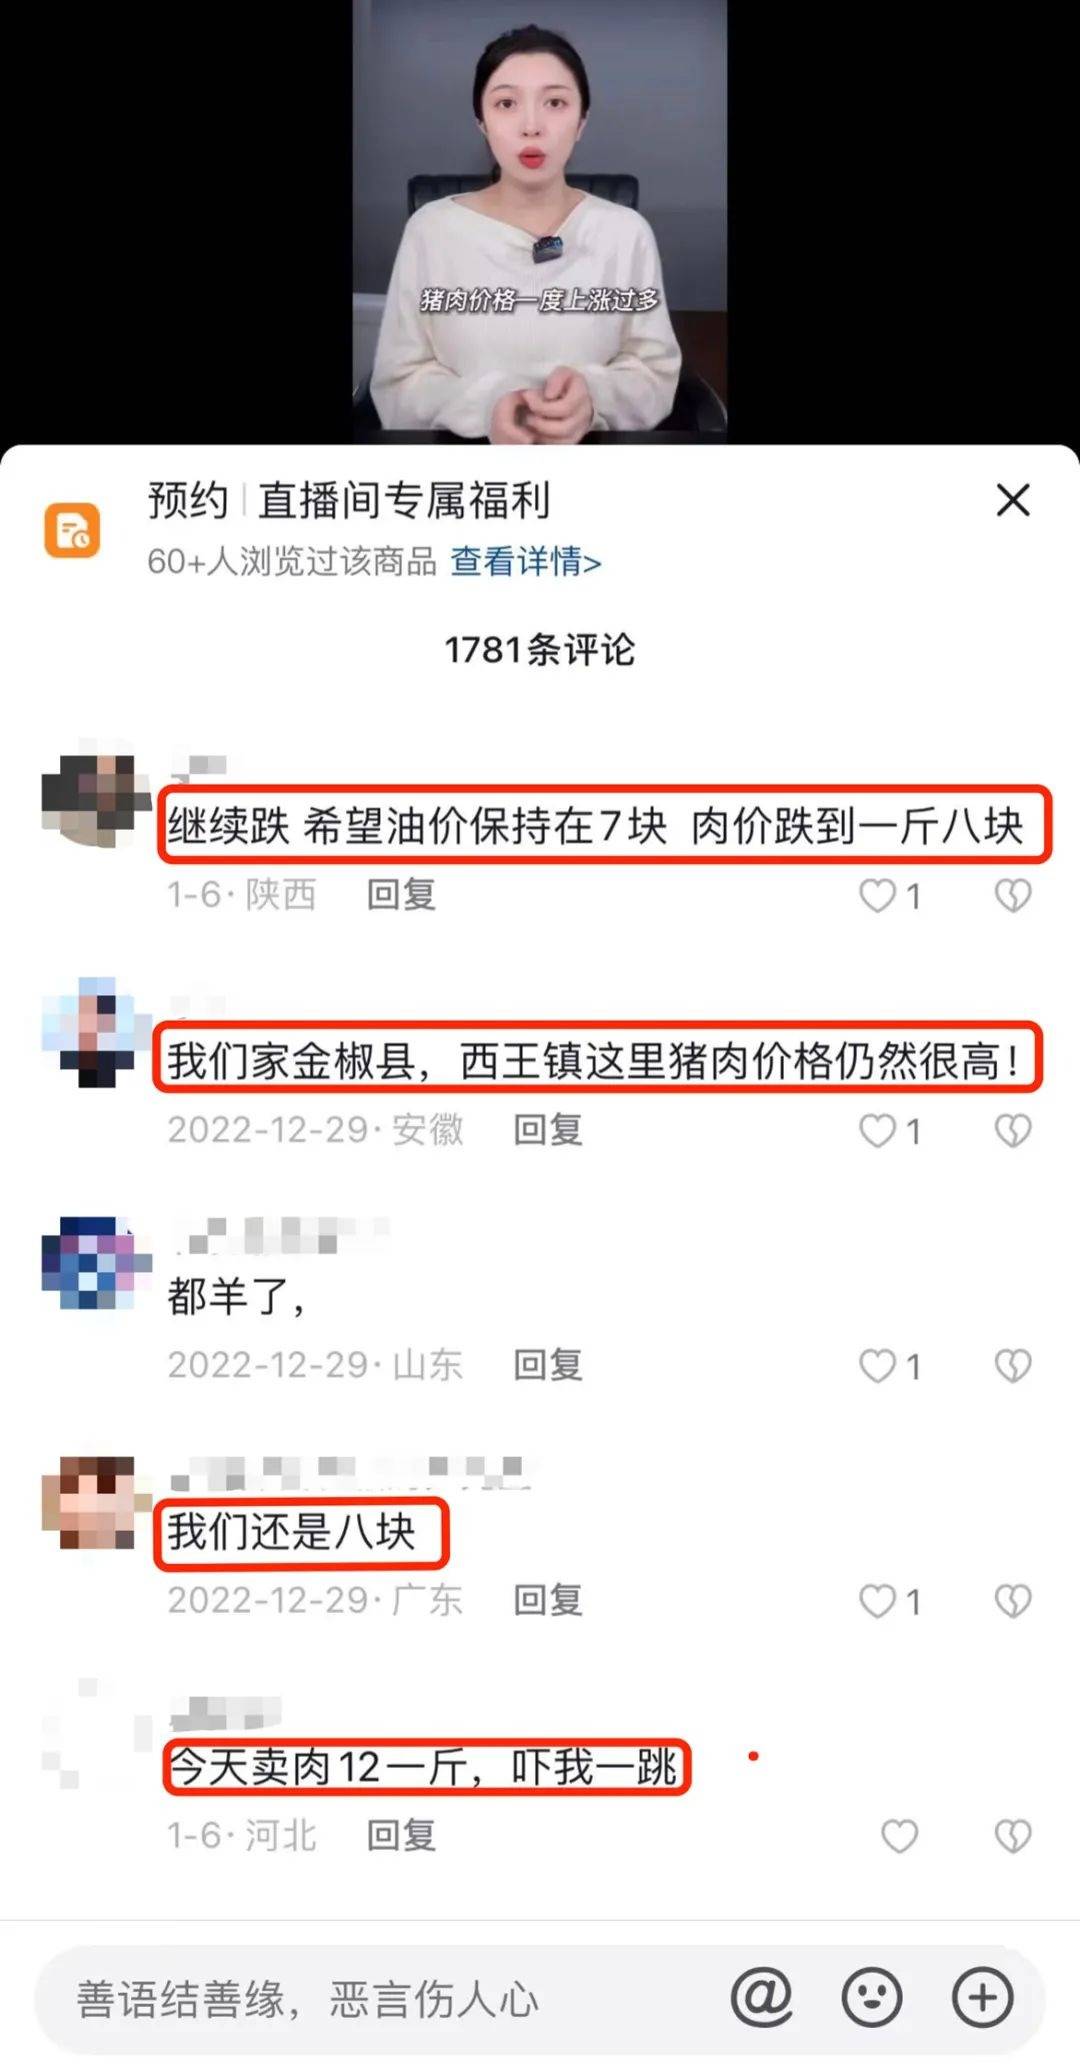Image resolution: width=1080 pixels, height=2064 pixels.
Task: Reply to the 安徽 comment via 回复
Action: click(548, 1130)
